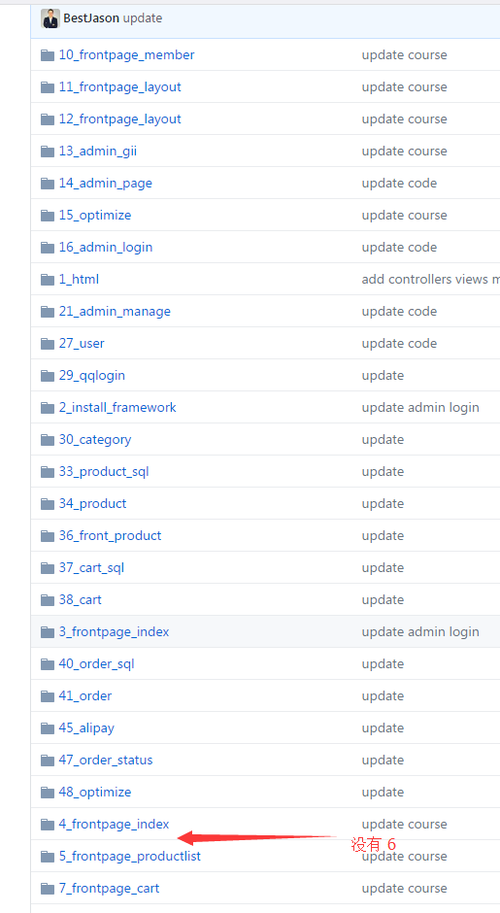
Task: Open the BestJason author link
Action: click(91, 18)
